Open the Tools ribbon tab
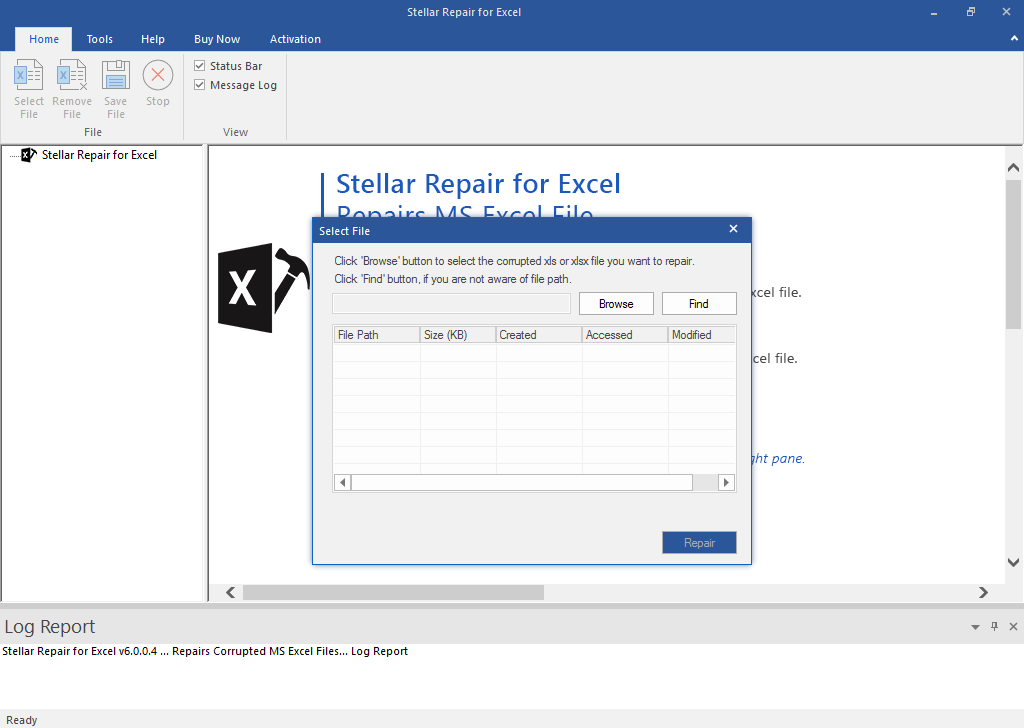Screen dimensions: 1024x728 click(99, 39)
